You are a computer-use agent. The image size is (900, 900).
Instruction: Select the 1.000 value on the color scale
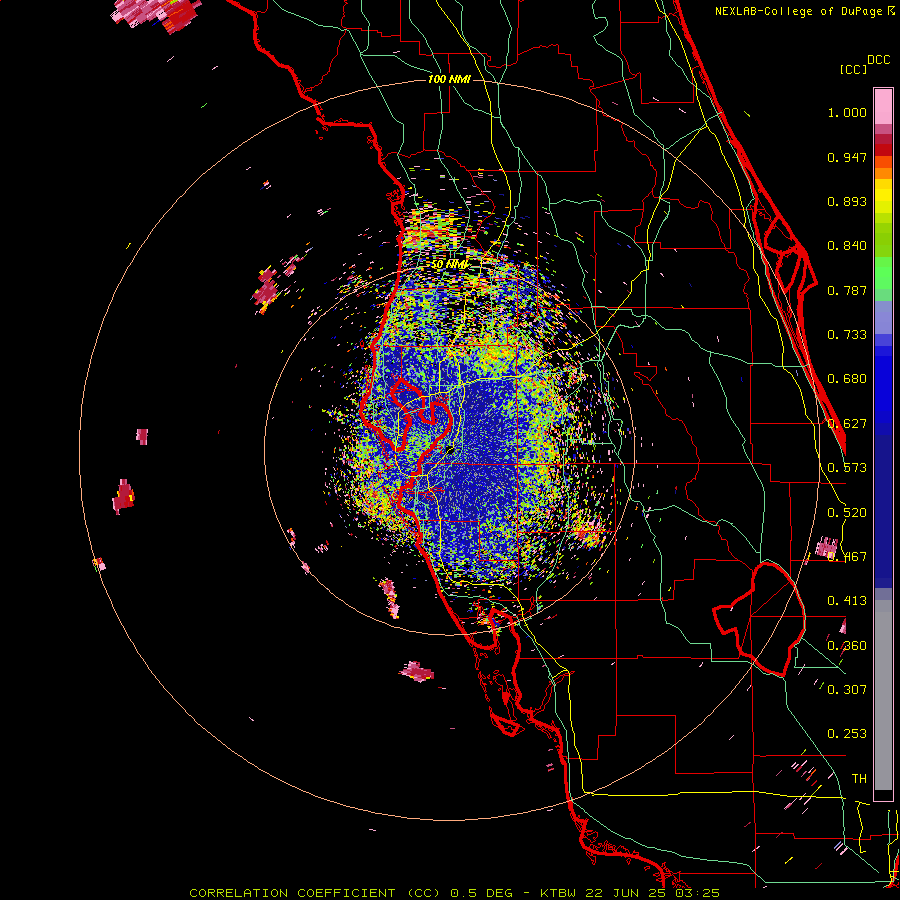pyautogui.click(x=847, y=112)
